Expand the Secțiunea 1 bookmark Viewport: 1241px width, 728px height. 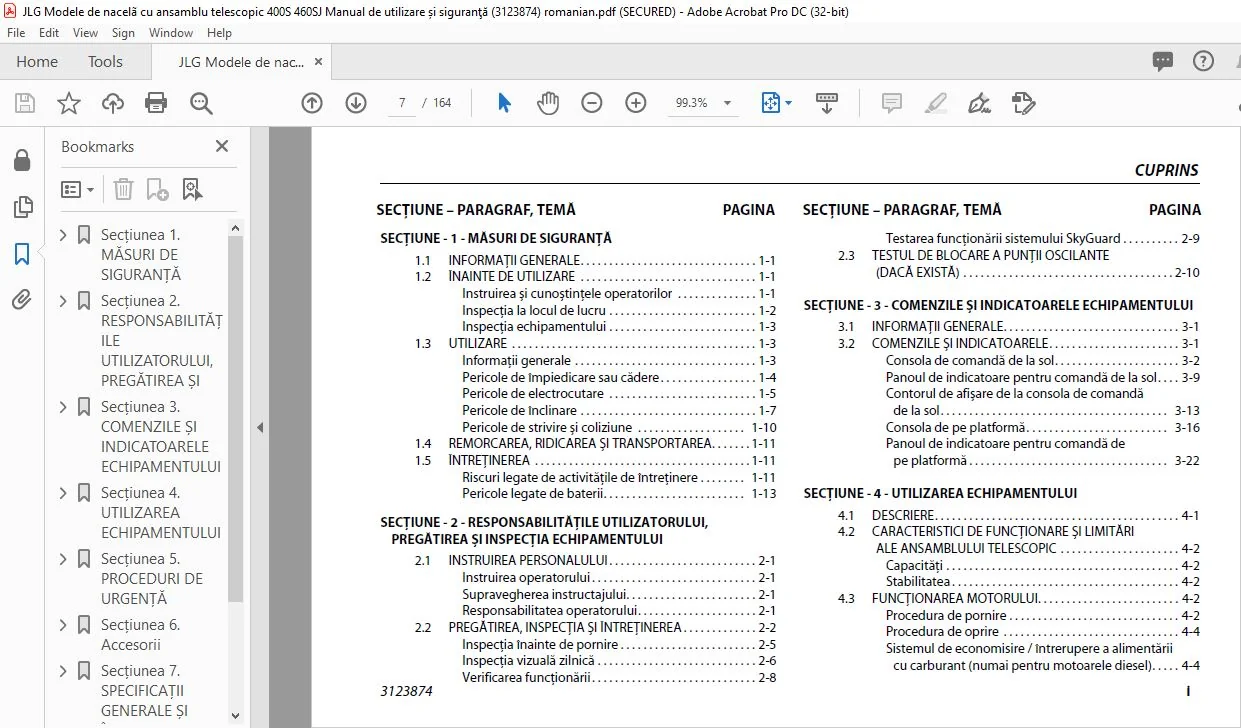64,235
